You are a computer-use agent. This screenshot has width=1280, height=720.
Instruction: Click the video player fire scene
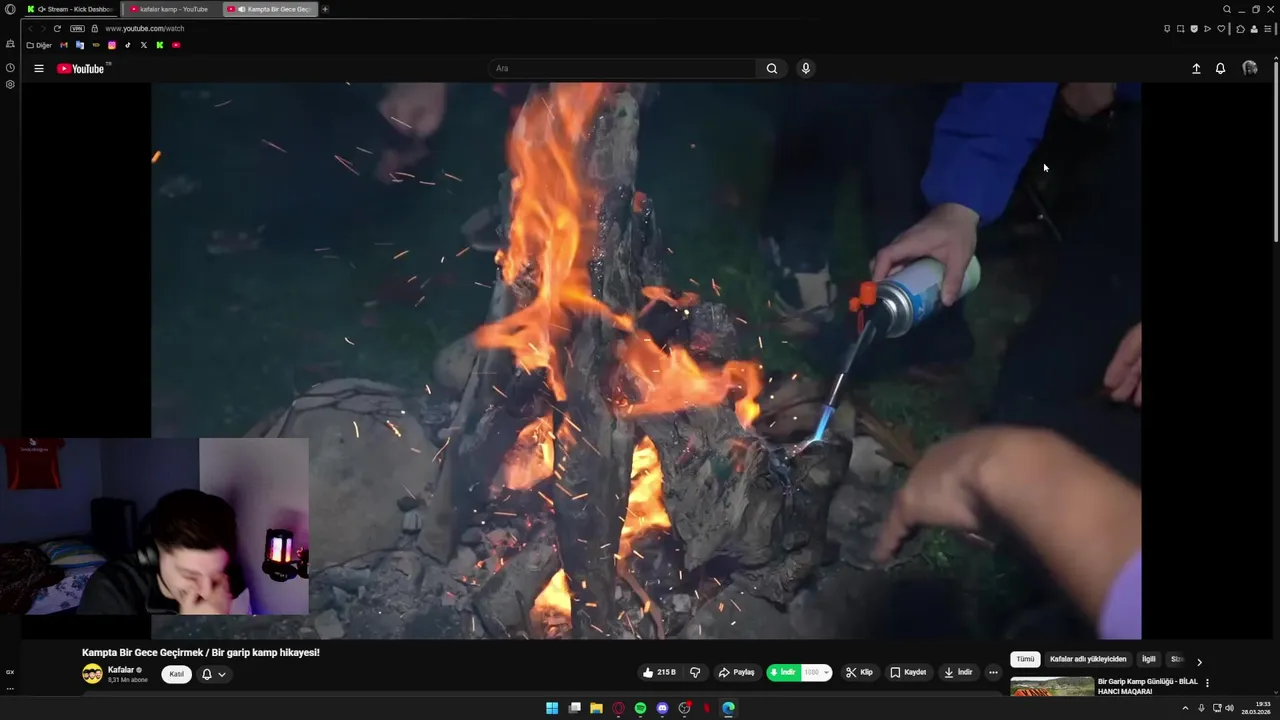coord(646,360)
